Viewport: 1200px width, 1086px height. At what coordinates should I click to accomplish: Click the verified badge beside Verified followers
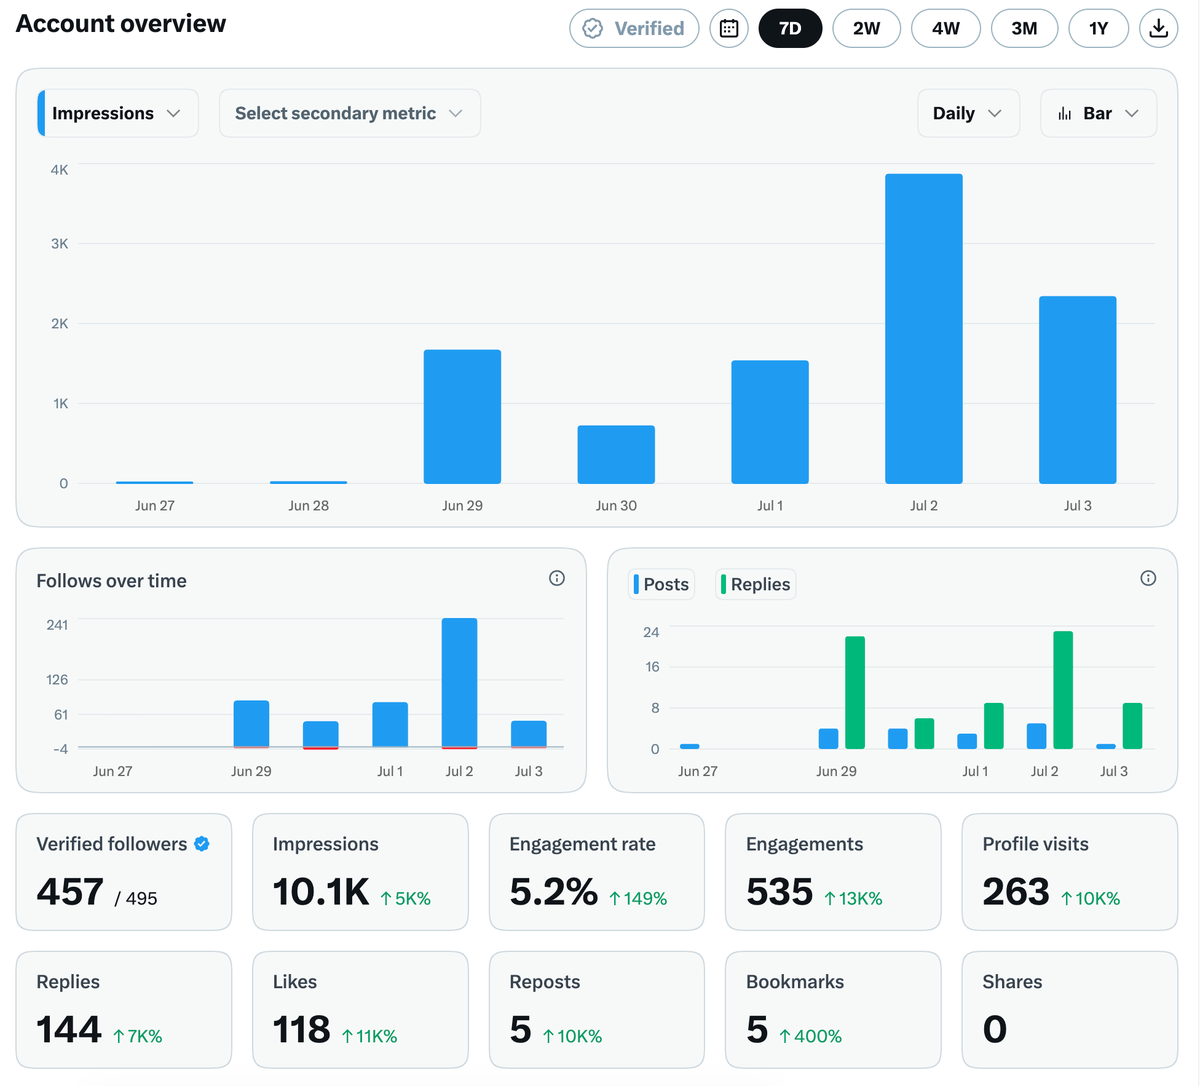(x=202, y=844)
